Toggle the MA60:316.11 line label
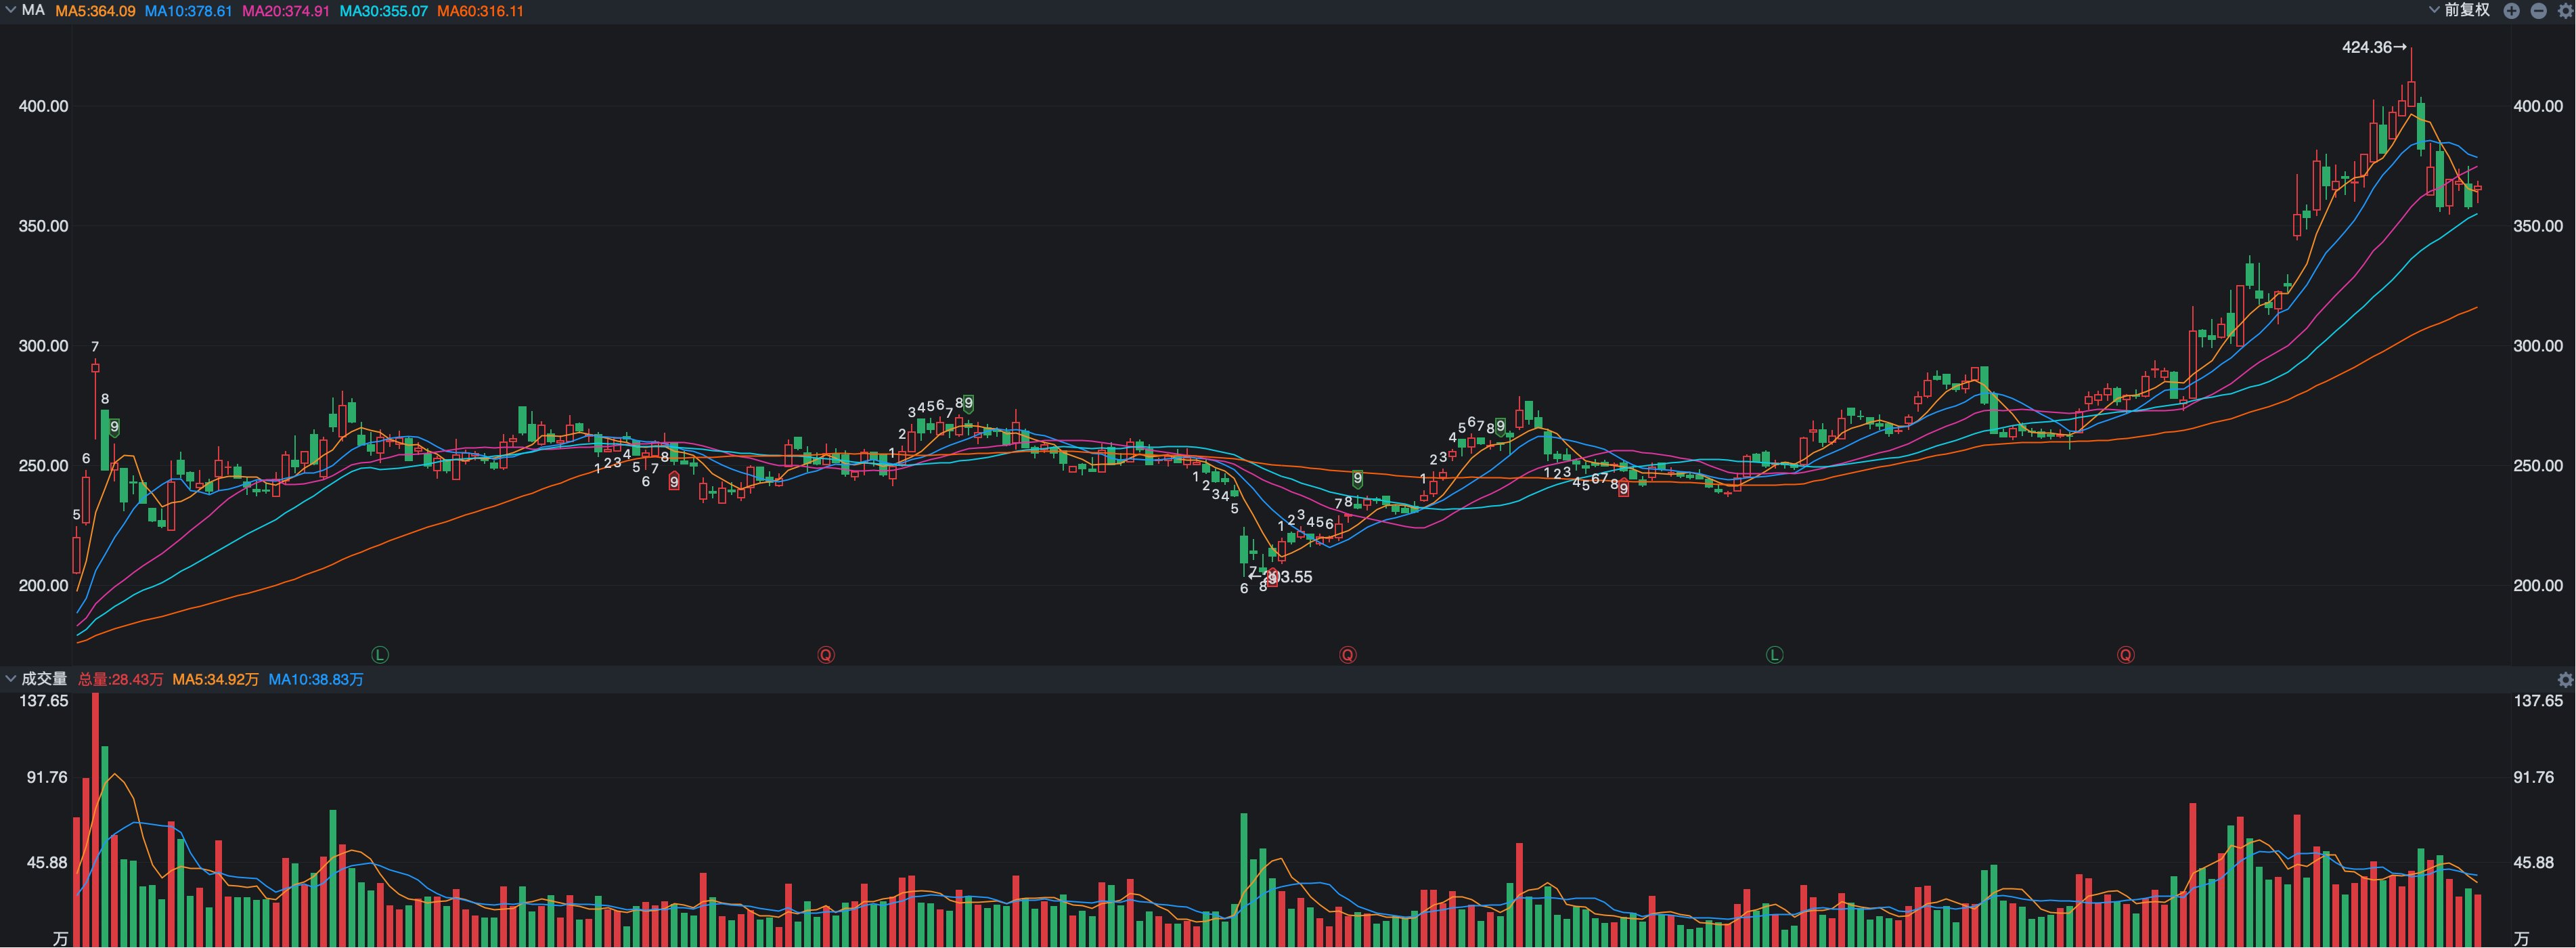The height and width of the screenshot is (948, 2576). [480, 11]
